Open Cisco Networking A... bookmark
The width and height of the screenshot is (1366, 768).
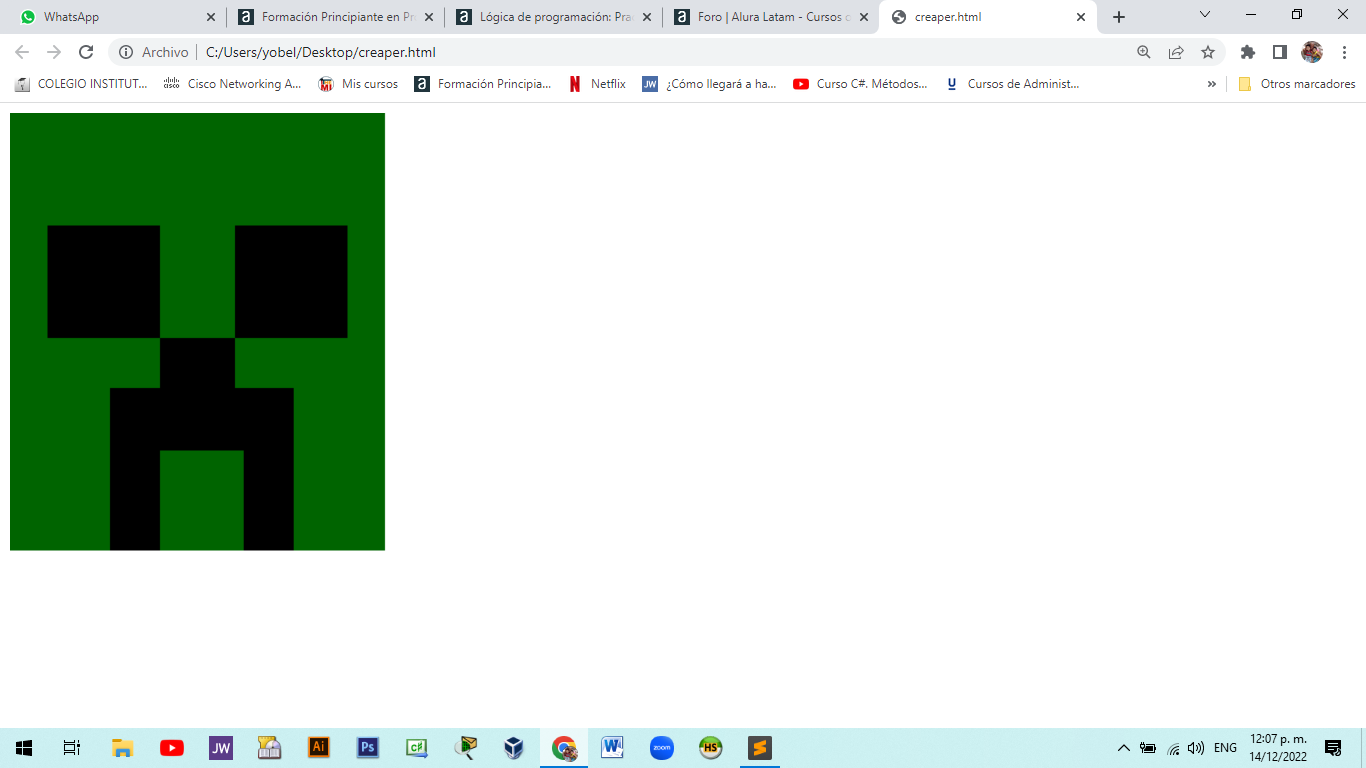click(232, 84)
